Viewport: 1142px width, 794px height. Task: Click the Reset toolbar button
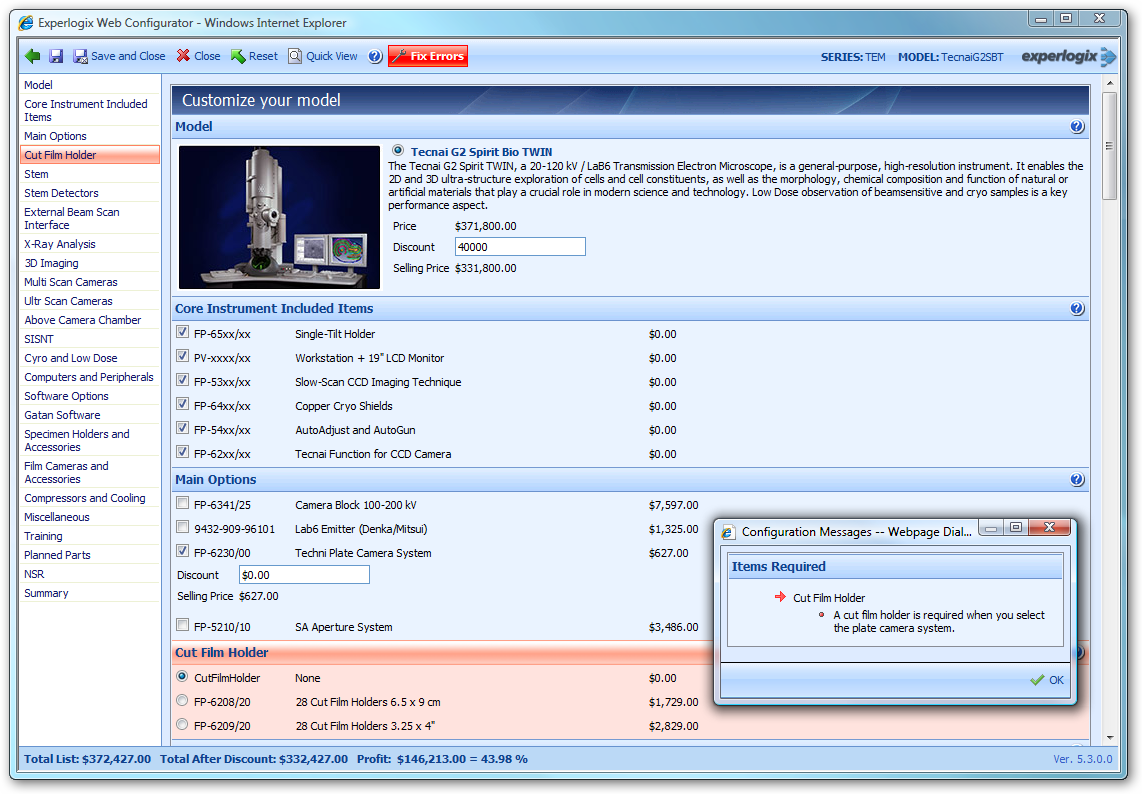[254, 56]
